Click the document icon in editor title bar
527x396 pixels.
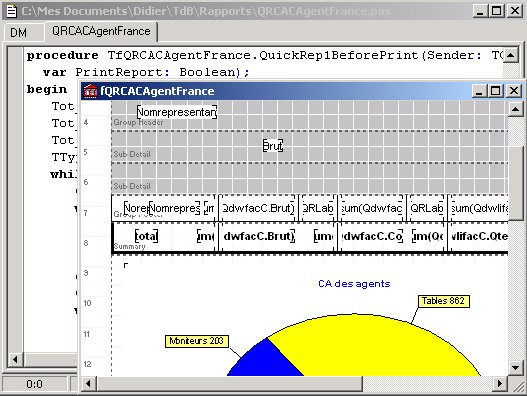pyautogui.click(x=12, y=11)
